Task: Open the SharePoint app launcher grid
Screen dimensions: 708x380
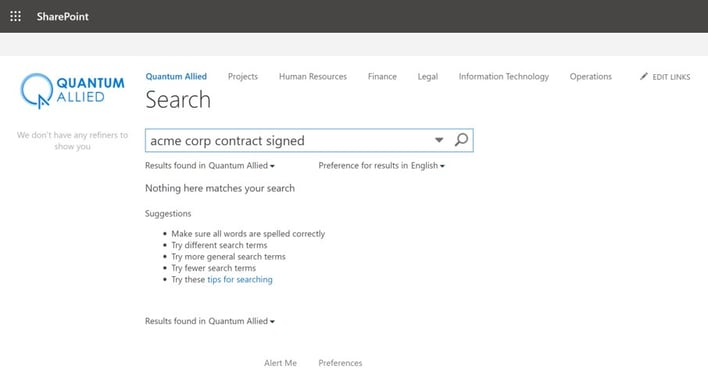Action: (15, 17)
